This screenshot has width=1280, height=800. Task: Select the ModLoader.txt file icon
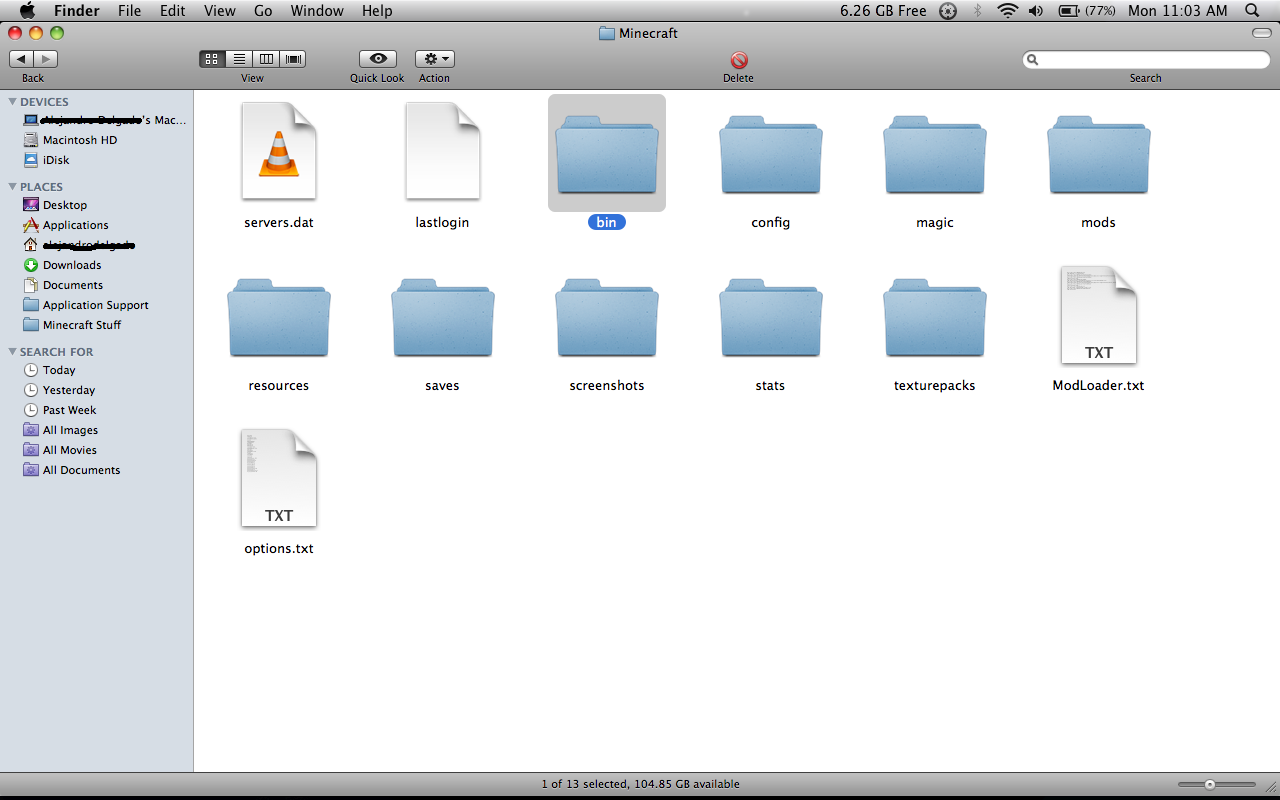pyautogui.click(x=1099, y=315)
